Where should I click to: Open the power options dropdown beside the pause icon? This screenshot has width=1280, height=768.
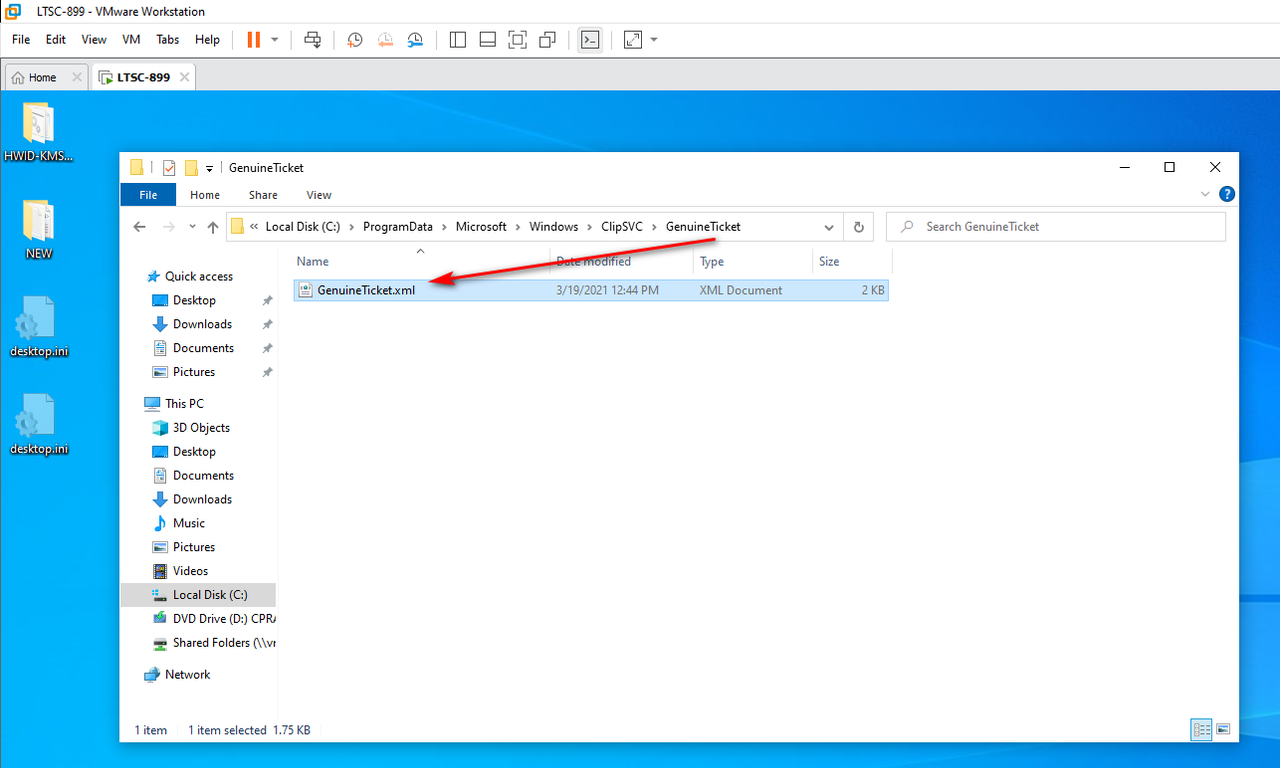pos(274,40)
